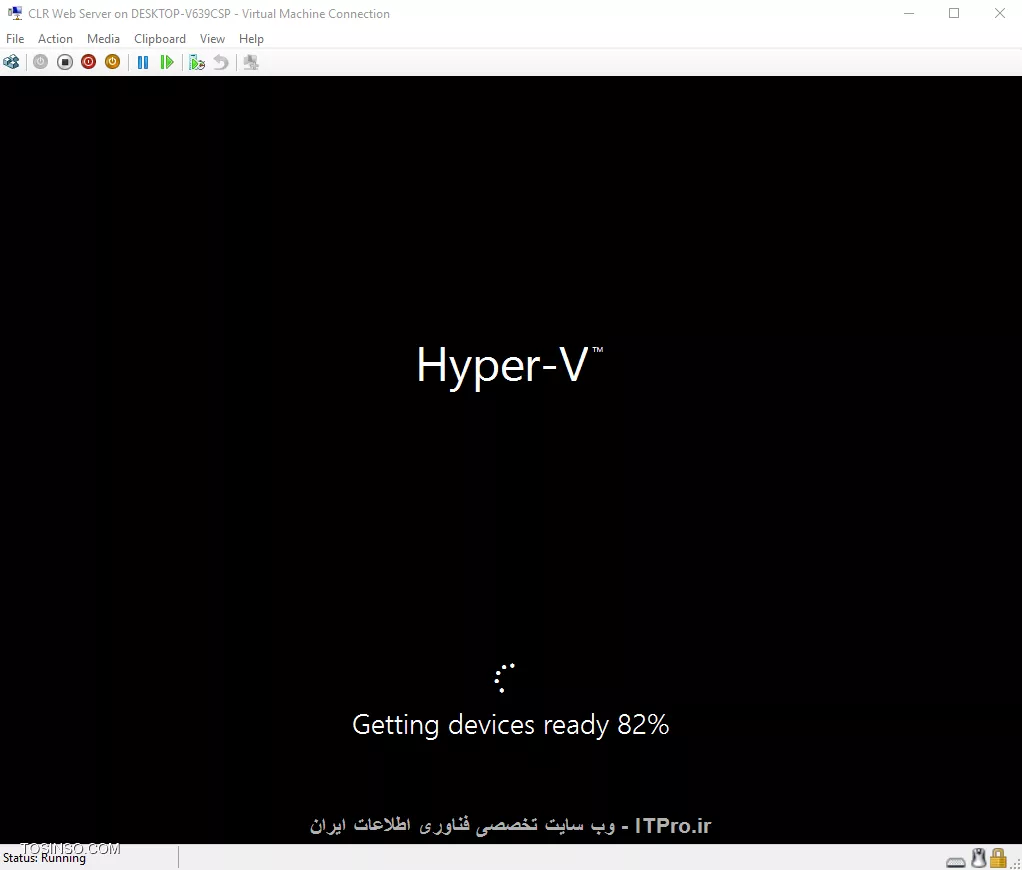Resume the virtual machine with the green arrow
1022x870 pixels.
pyautogui.click(x=167, y=62)
